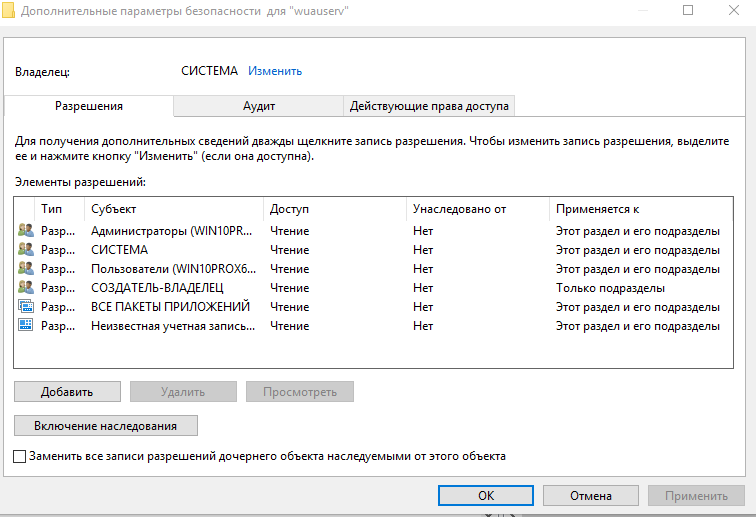This screenshot has height=517, width=756.
Task: Click the Изменить owner link
Action: (275, 71)
